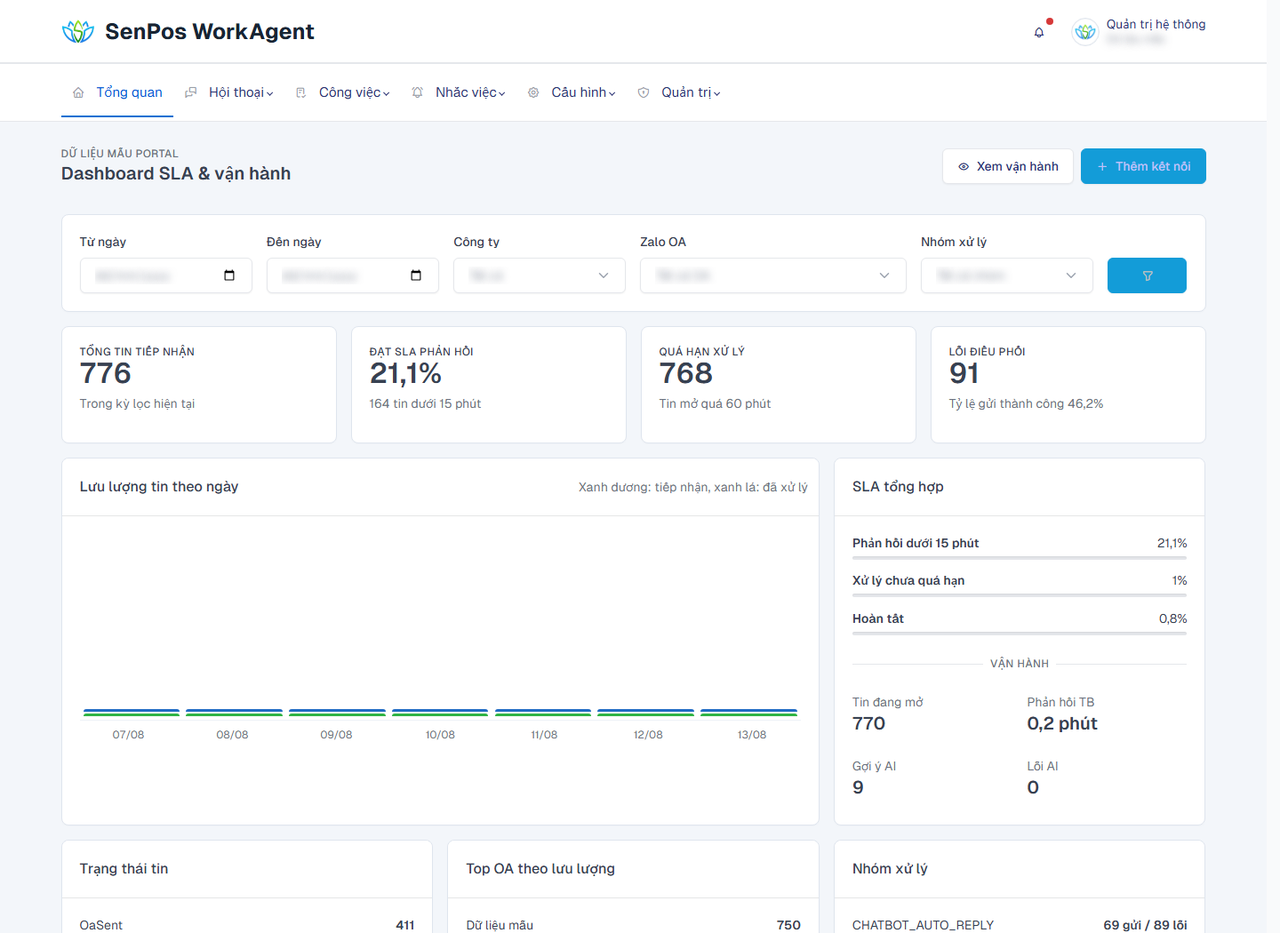Open the calendar picker in Từ ngày
The width and height of the screenshot is (1280, 933).
coord(230,276)
